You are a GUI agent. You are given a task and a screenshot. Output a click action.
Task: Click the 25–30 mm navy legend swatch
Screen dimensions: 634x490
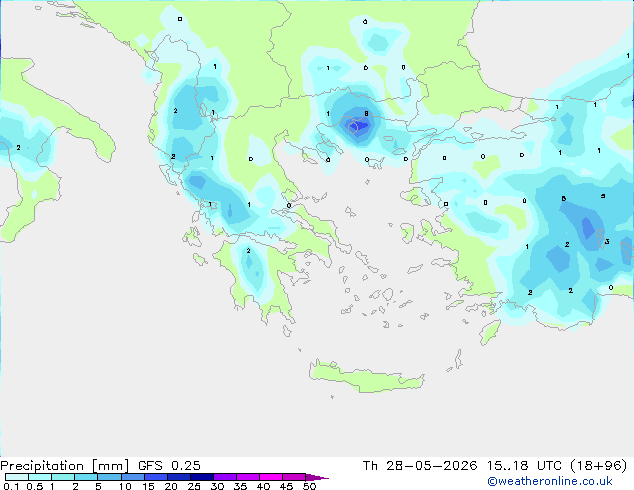201,477
